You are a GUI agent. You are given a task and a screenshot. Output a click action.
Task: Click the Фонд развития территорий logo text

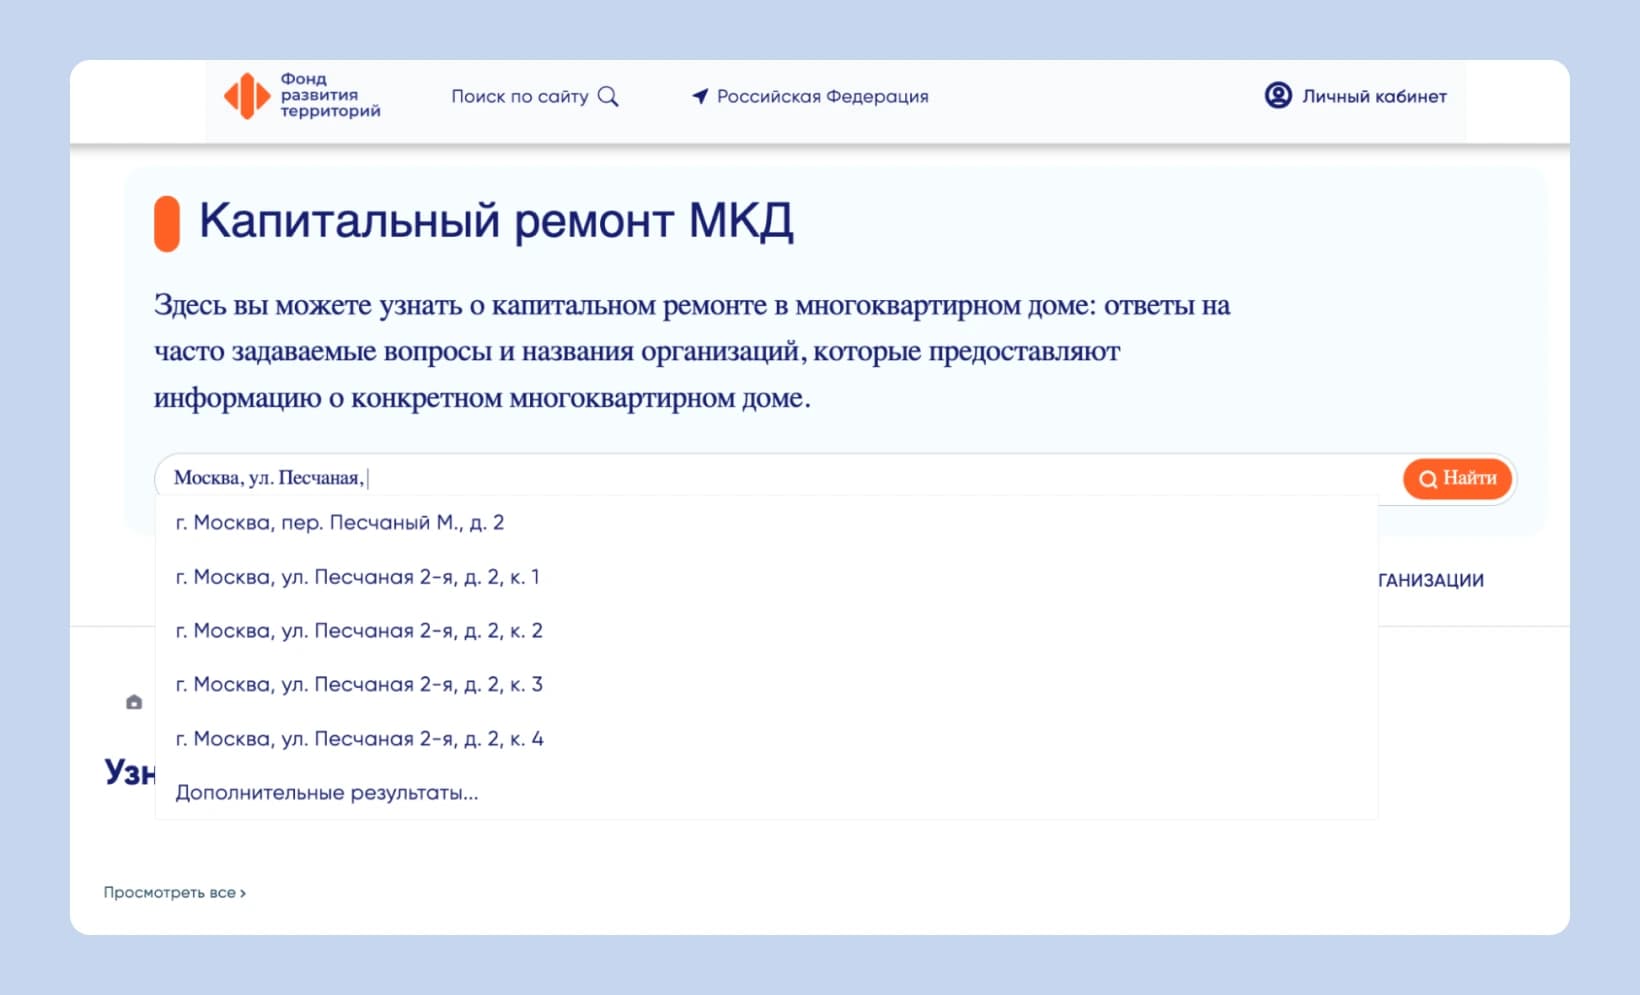(x=330, y=95)
